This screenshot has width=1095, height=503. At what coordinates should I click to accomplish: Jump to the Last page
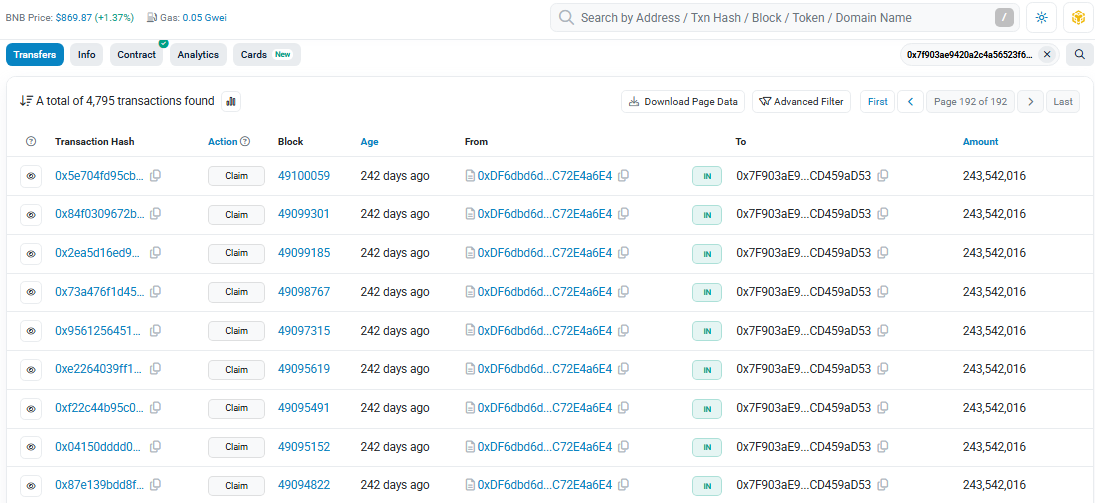(1063, 101)
